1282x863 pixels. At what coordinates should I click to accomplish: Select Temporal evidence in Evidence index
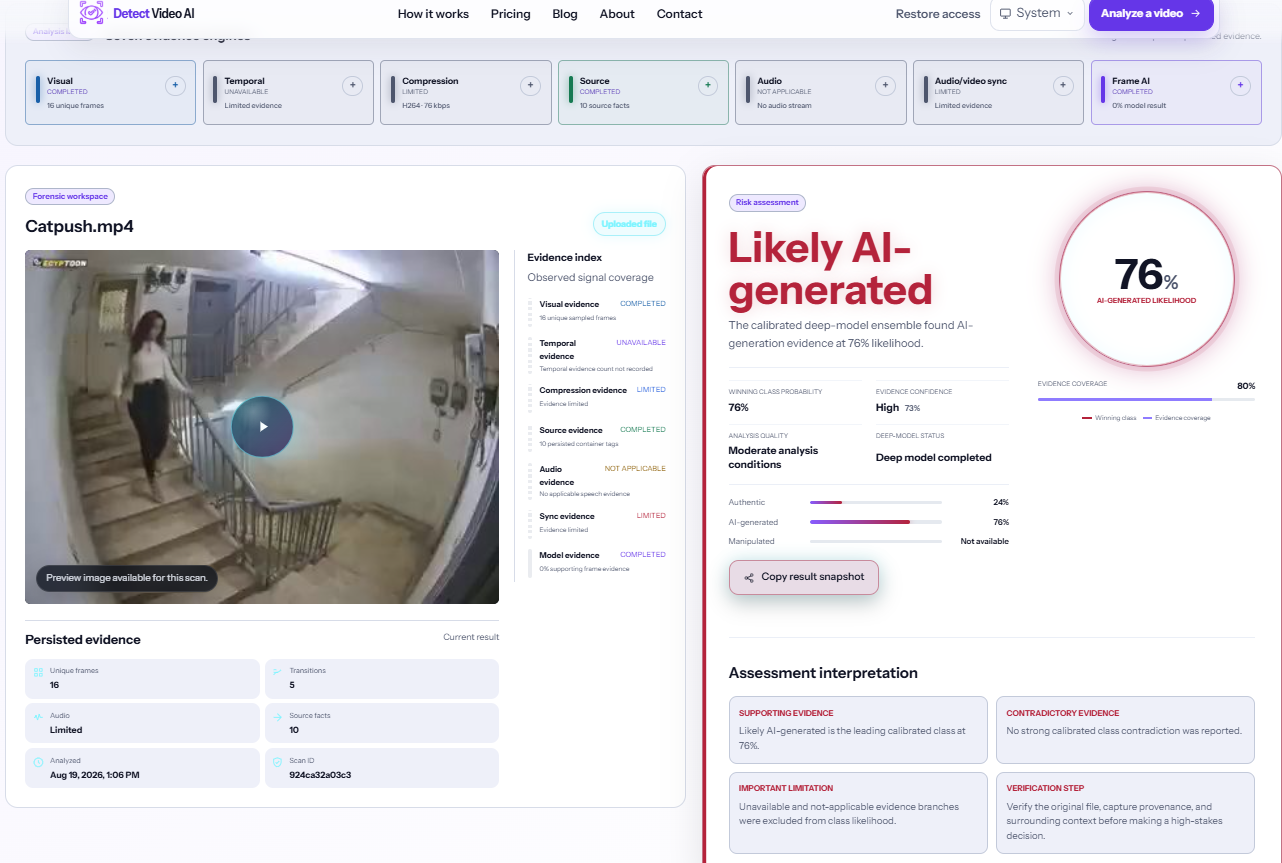click(596, 355)
